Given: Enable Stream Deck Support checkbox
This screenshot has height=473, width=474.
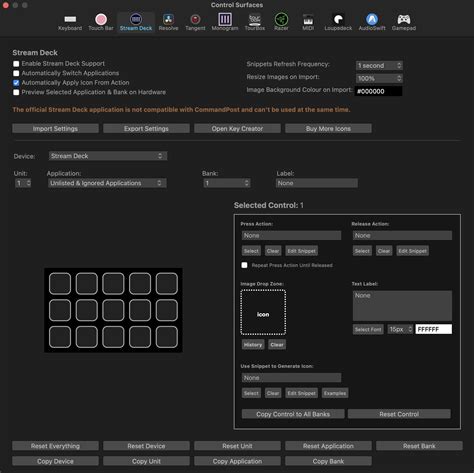Looking at the screenshot, I should pyautogui.click(x=16, y=64).
